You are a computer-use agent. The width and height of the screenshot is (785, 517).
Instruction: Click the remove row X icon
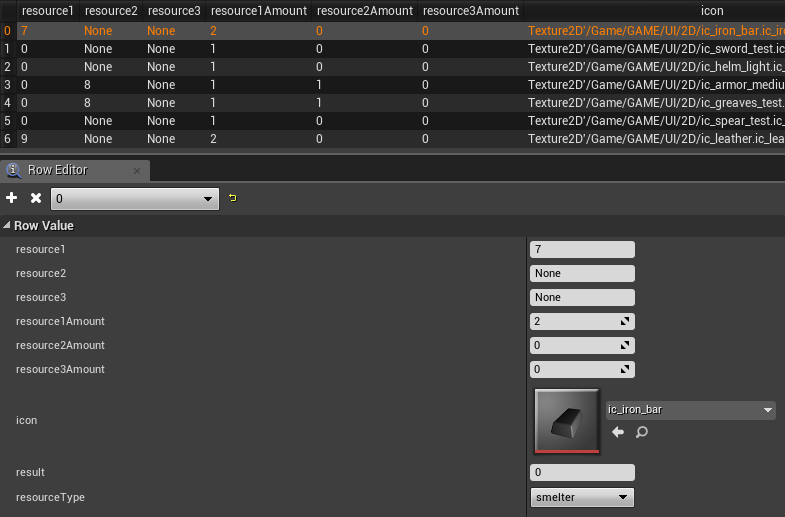click(35, 198)
